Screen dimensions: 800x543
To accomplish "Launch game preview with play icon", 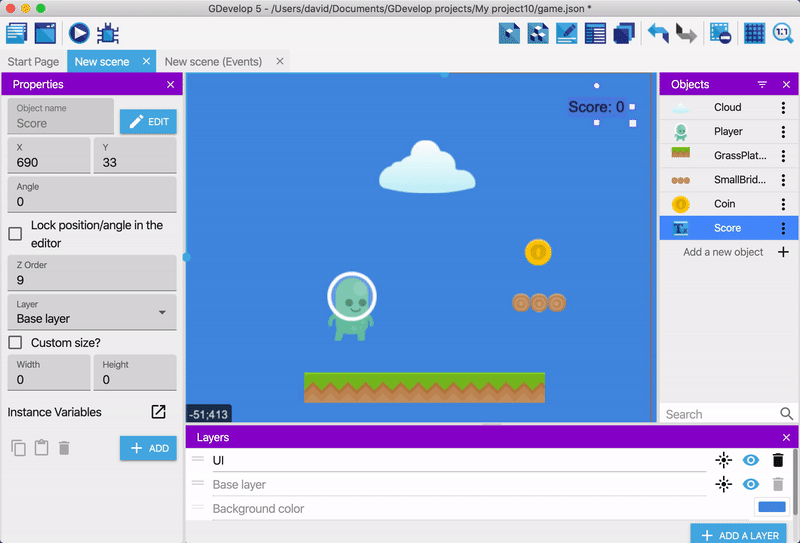I will (x=79, y=33).
